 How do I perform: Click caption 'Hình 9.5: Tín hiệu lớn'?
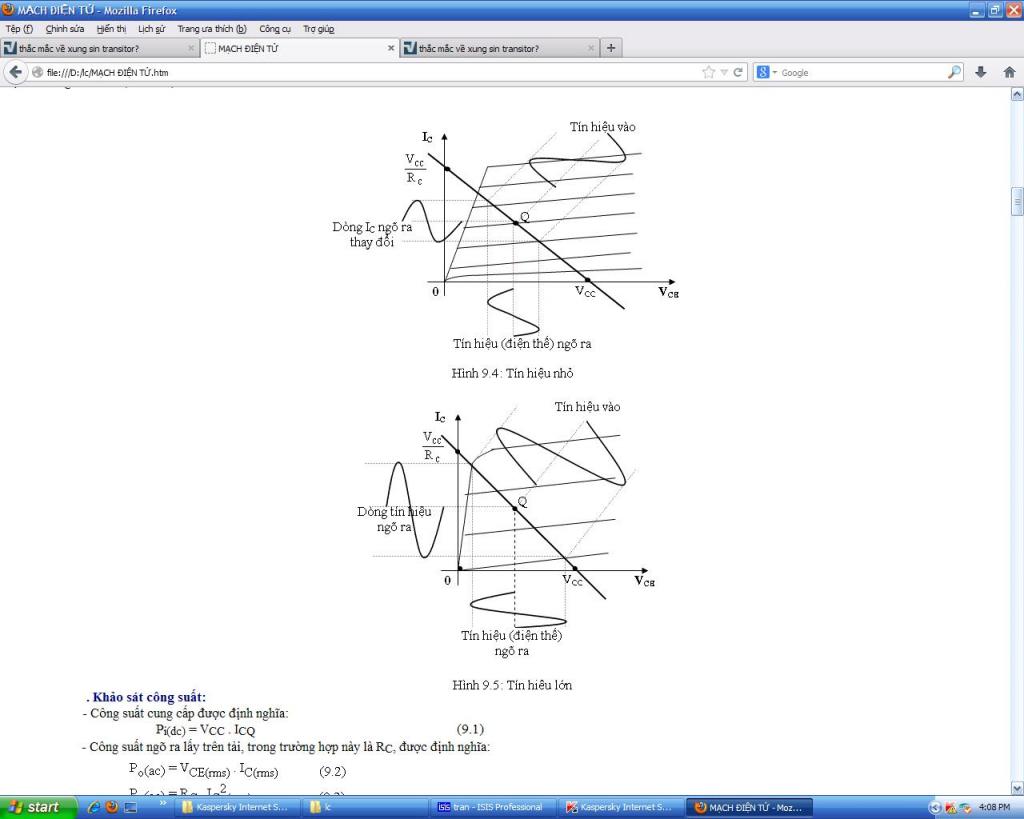click(512, 685)
